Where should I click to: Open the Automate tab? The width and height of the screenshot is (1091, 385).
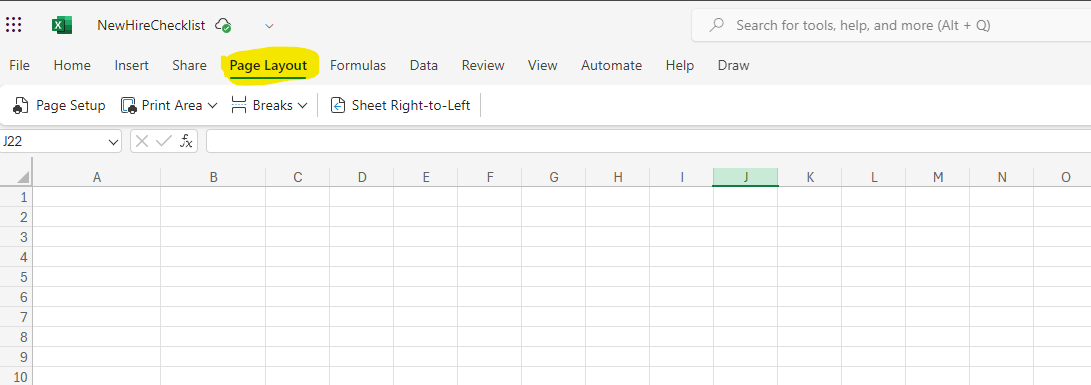(612, 65)
